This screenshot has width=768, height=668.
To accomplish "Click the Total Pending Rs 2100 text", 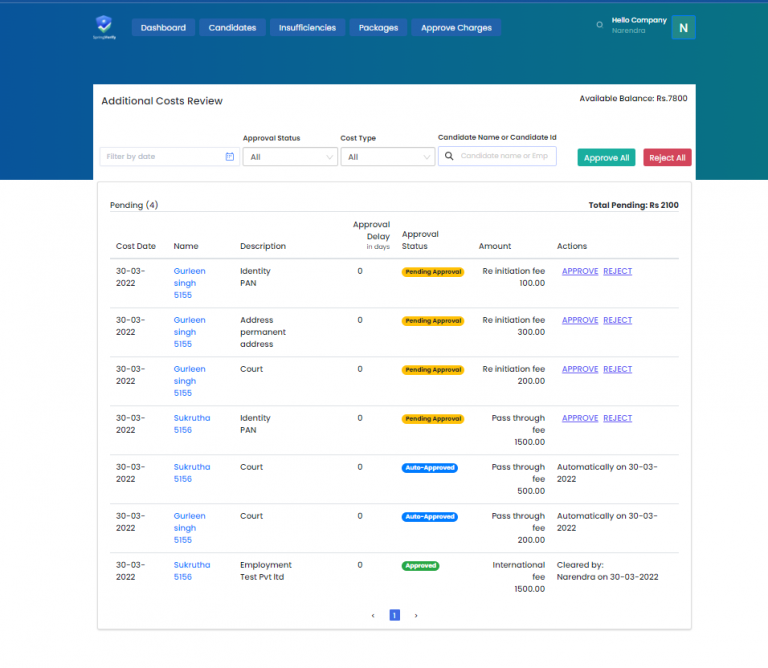I will [633, 205].
